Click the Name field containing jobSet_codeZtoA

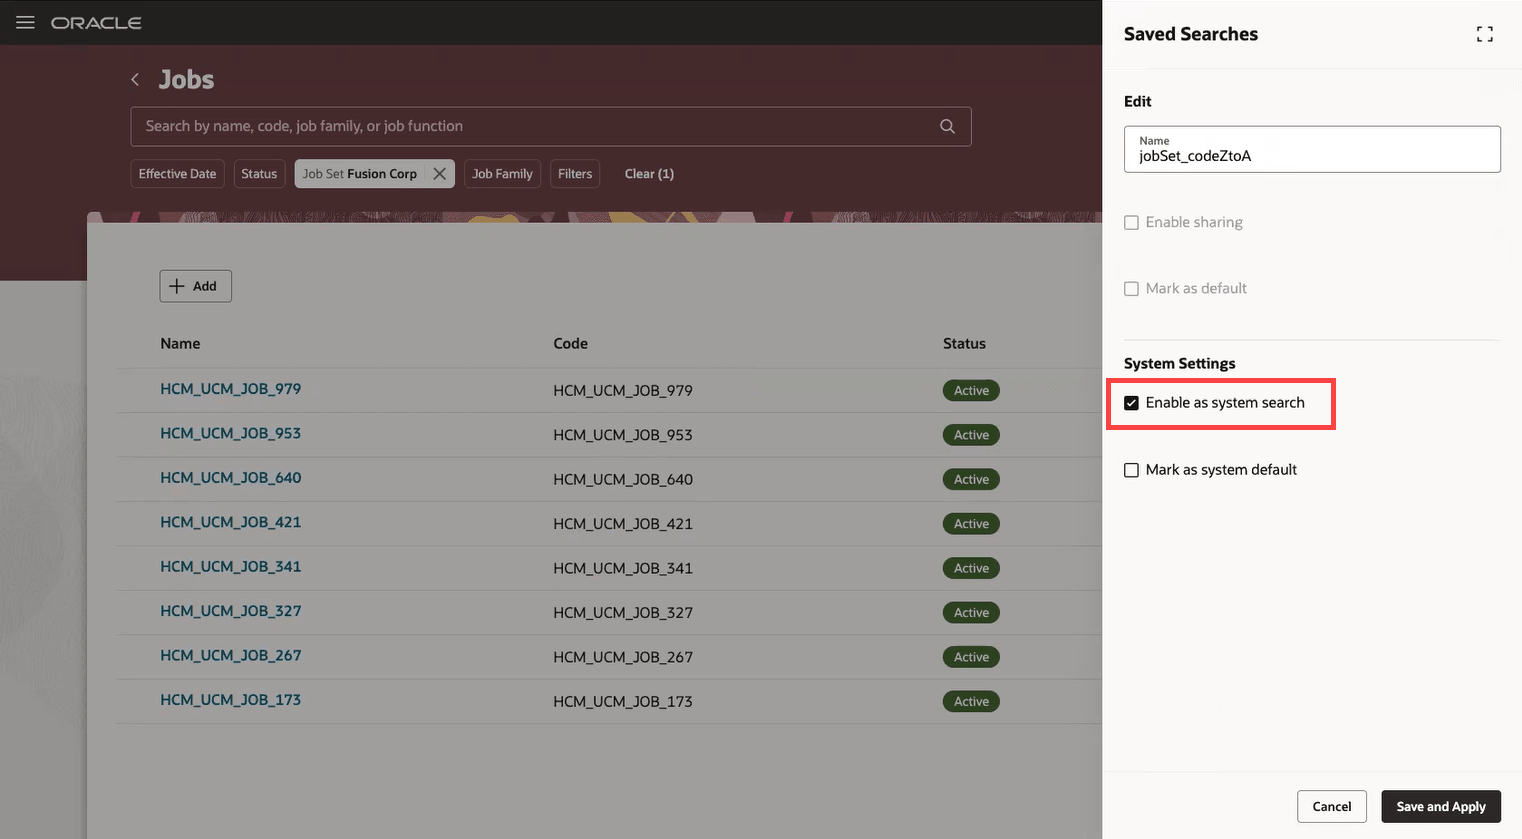point(1311,155)
